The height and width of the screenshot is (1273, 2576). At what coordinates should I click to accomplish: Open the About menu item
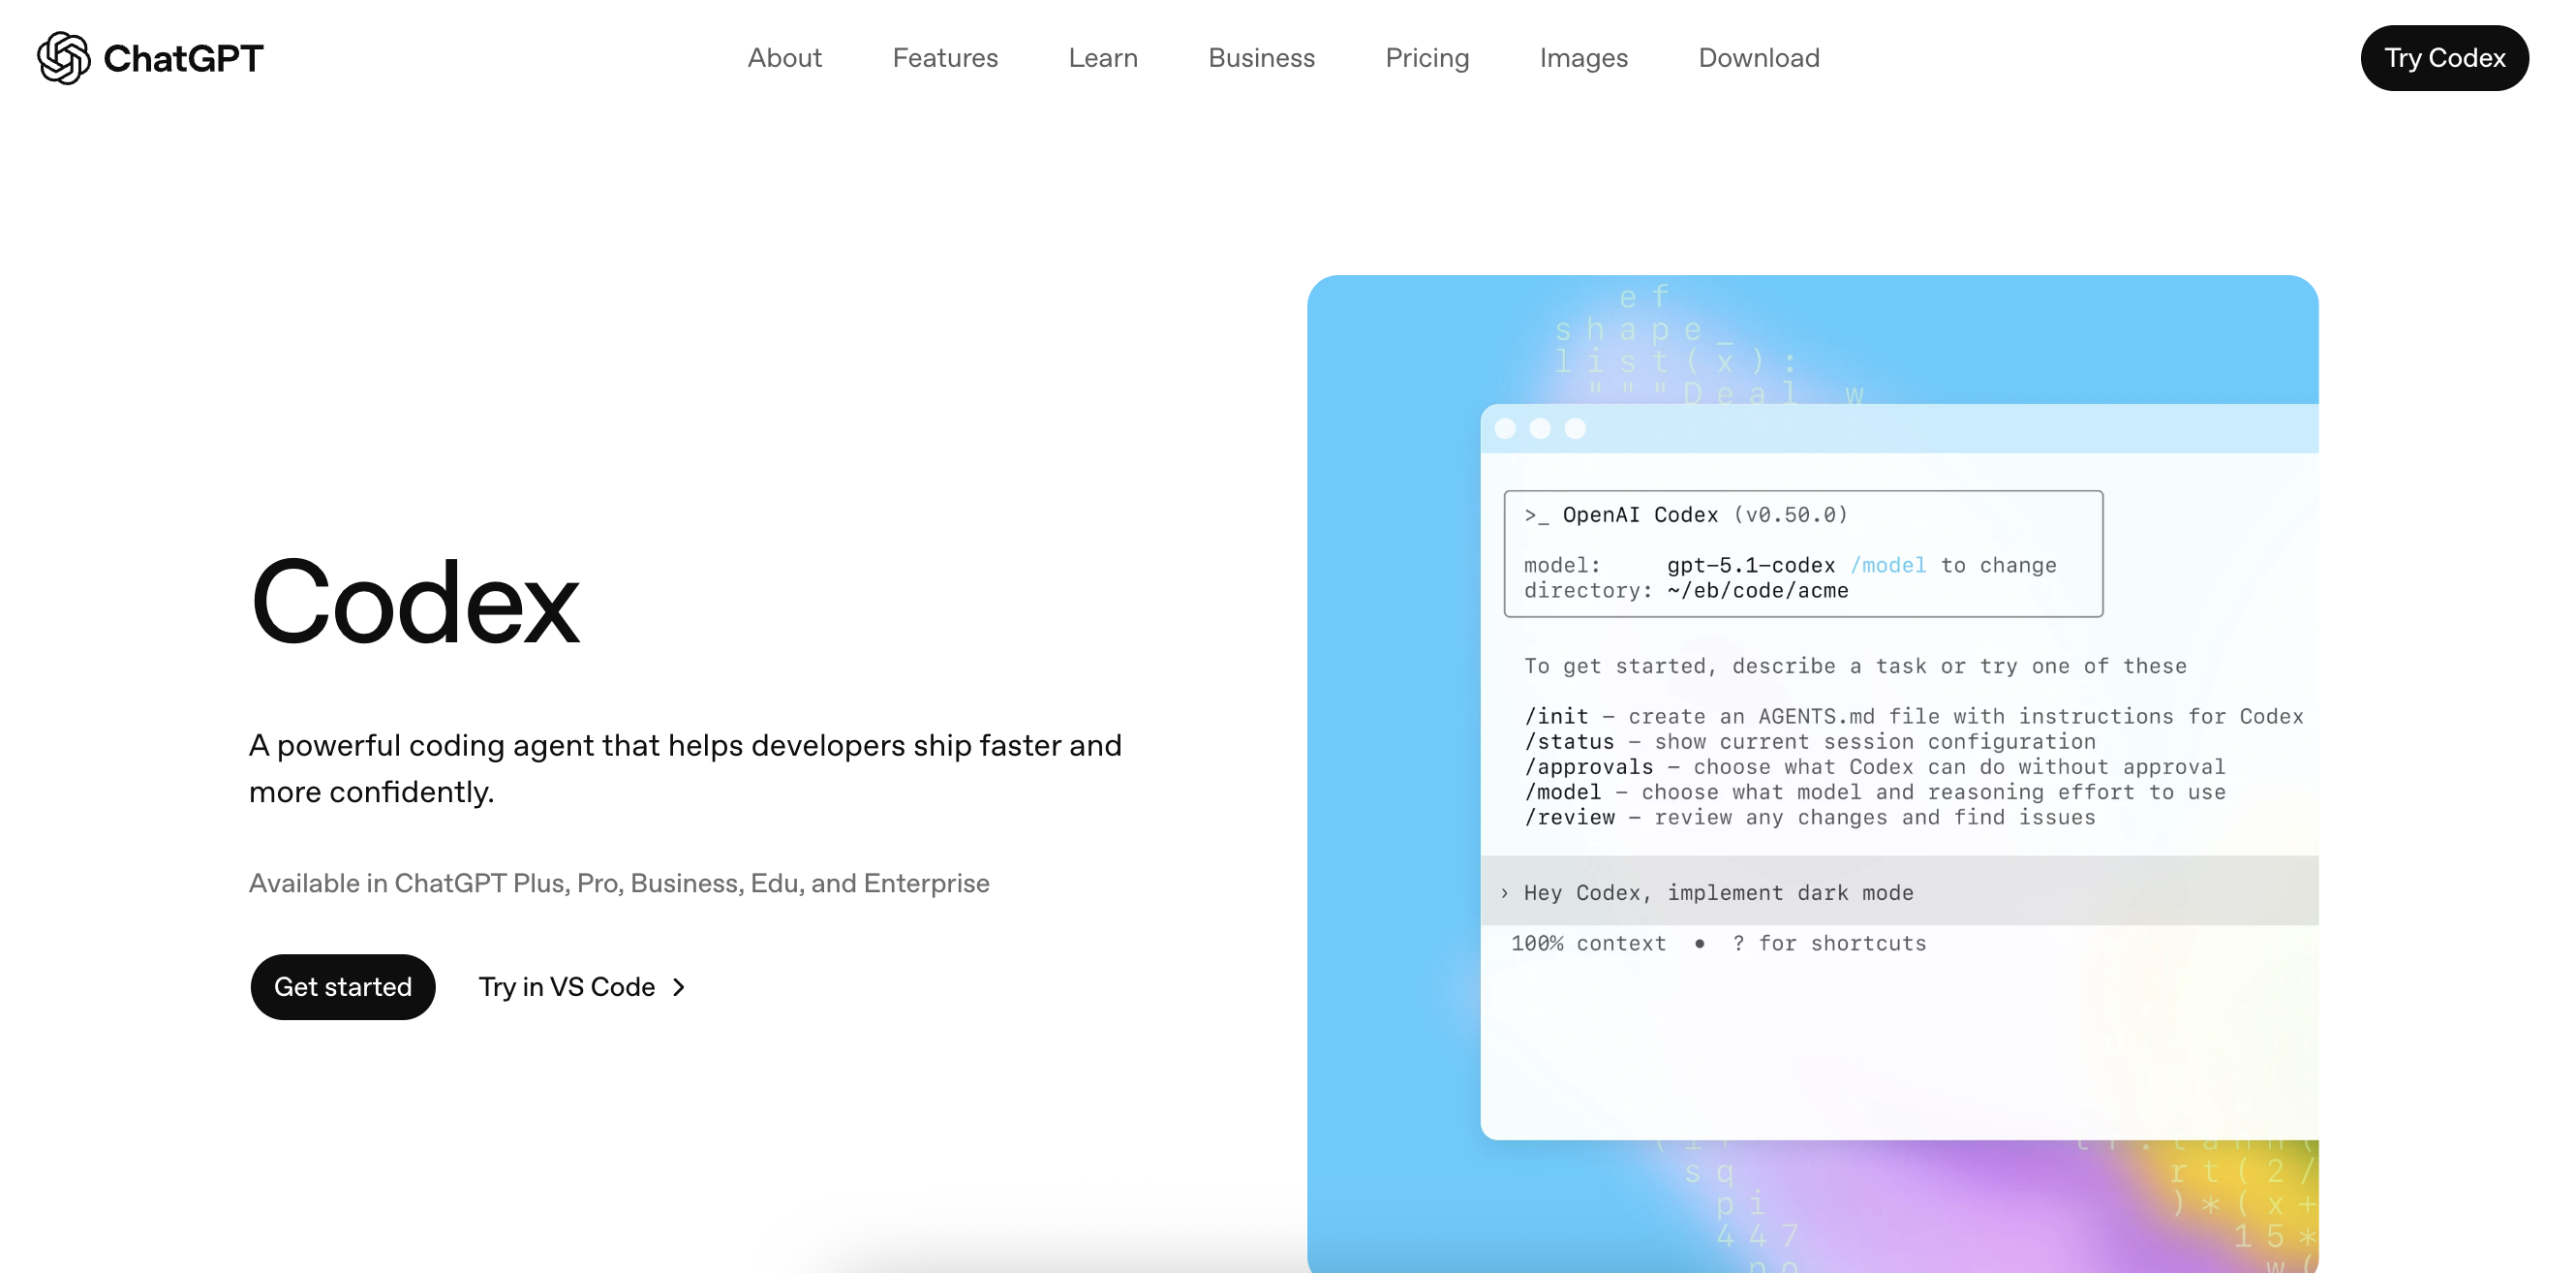pos(784,58)
